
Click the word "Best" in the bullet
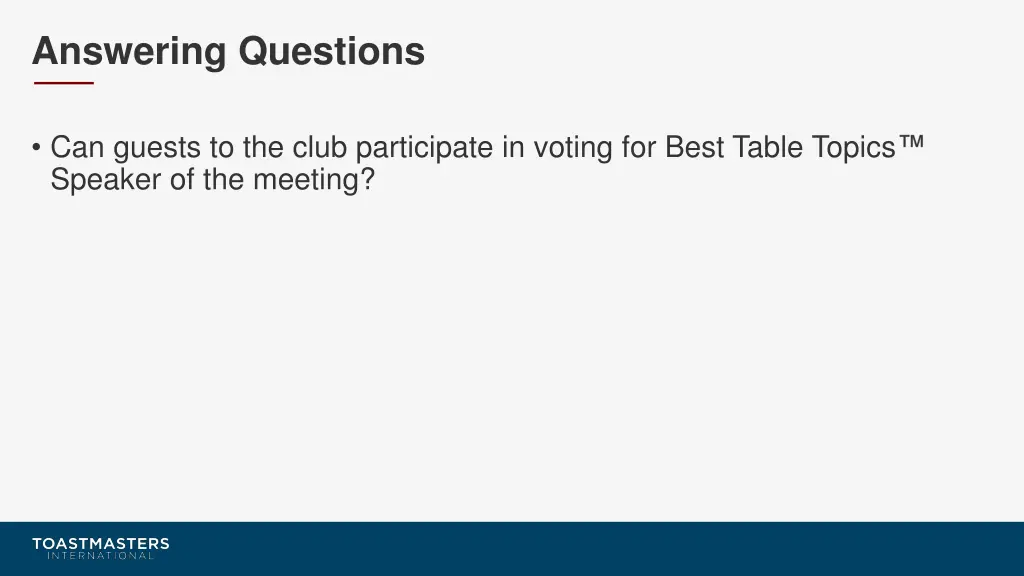pyautogui.click(x=694, y=147)
